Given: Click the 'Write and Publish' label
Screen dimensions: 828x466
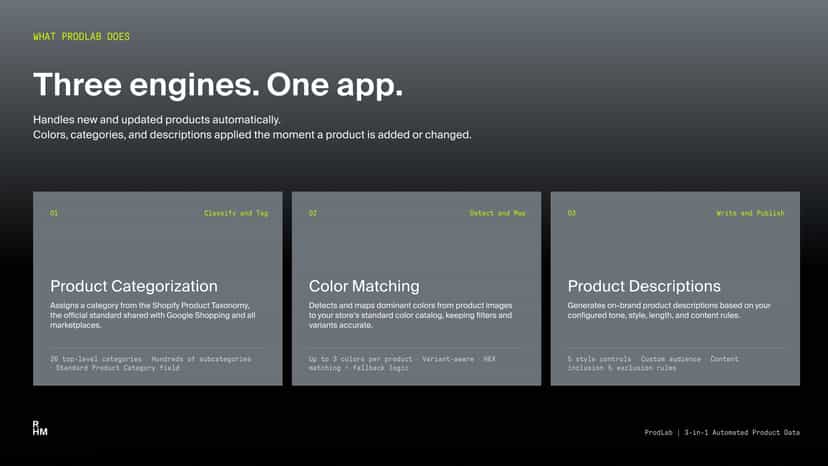Looking at the screenshot, I should [x=750, y=213].
